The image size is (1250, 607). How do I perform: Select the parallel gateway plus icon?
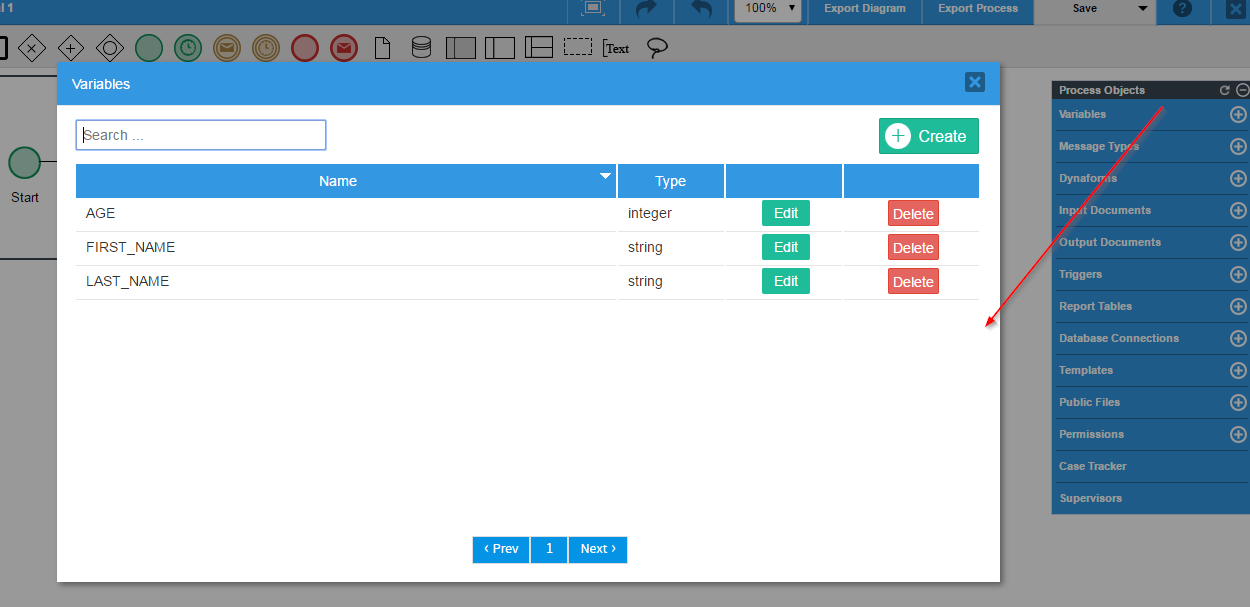pos(71,48)
